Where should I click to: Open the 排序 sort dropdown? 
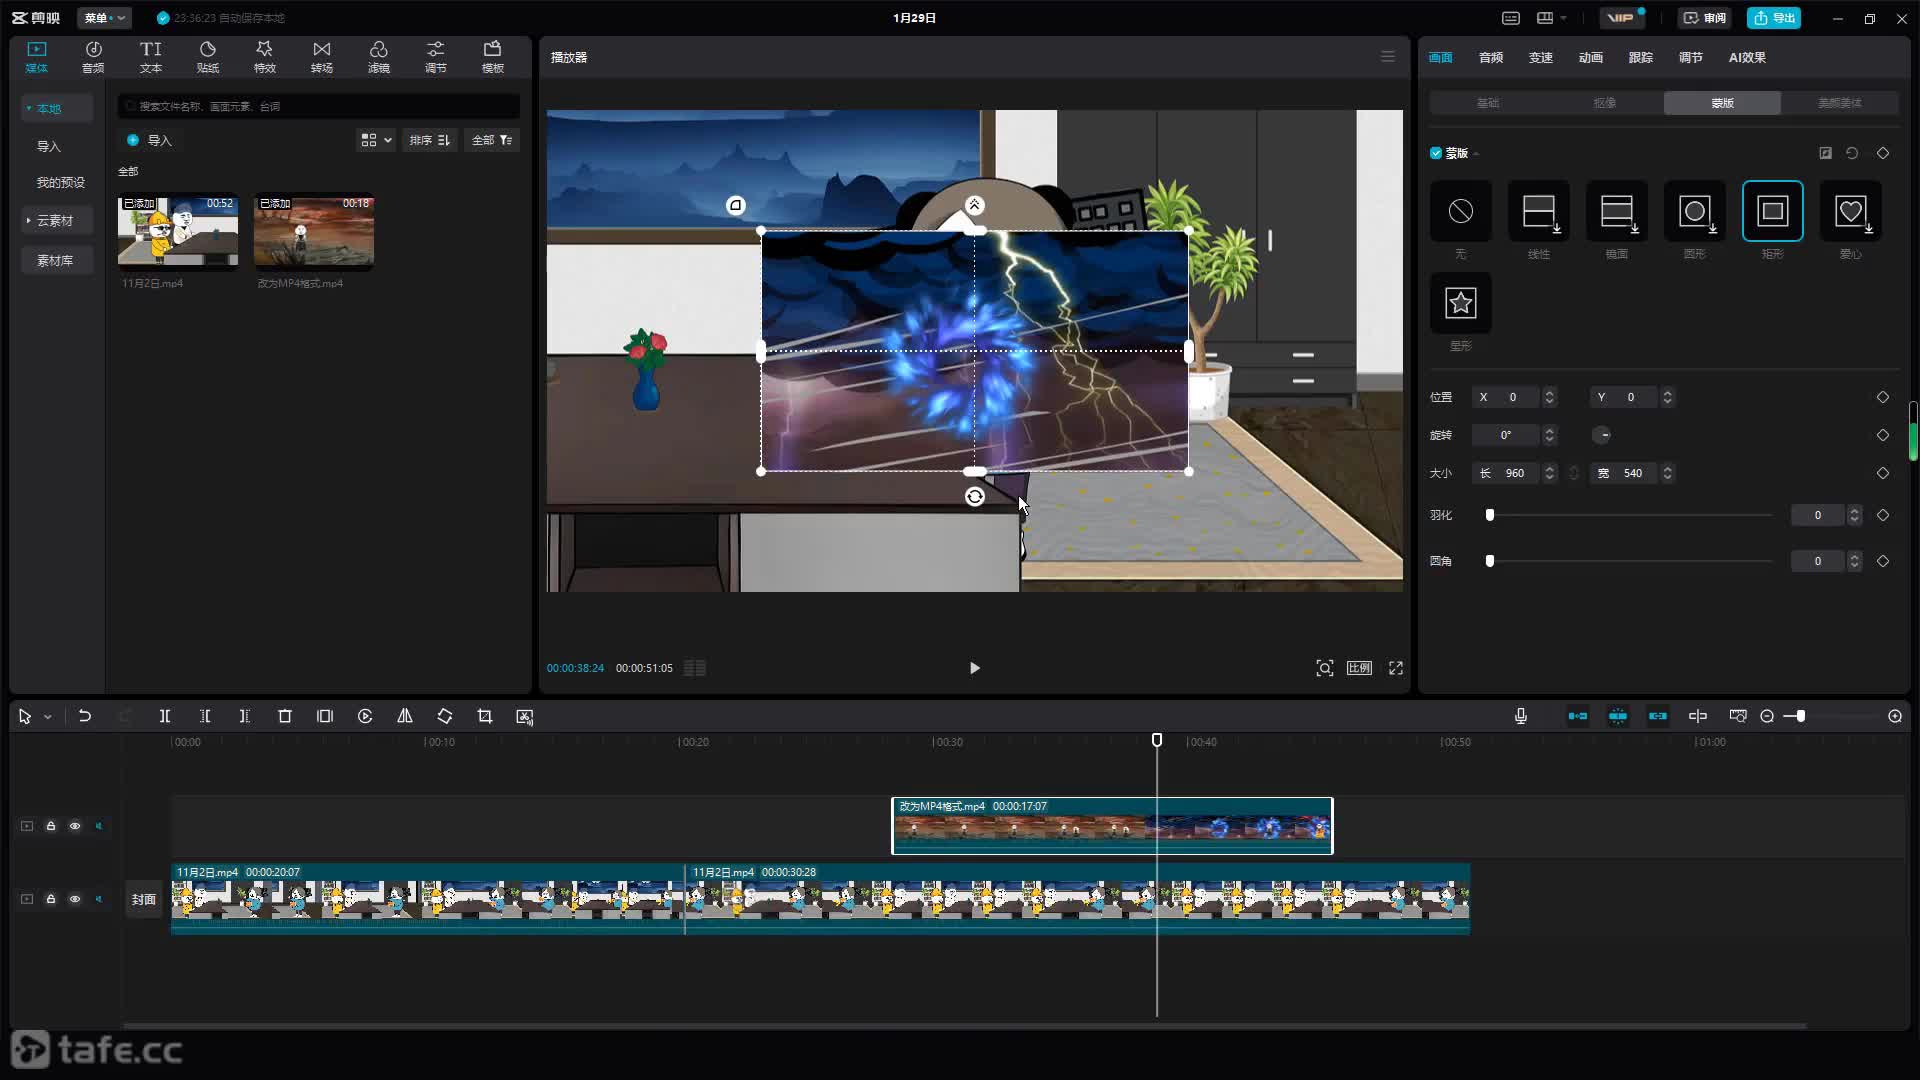click(x=430, y=140)
